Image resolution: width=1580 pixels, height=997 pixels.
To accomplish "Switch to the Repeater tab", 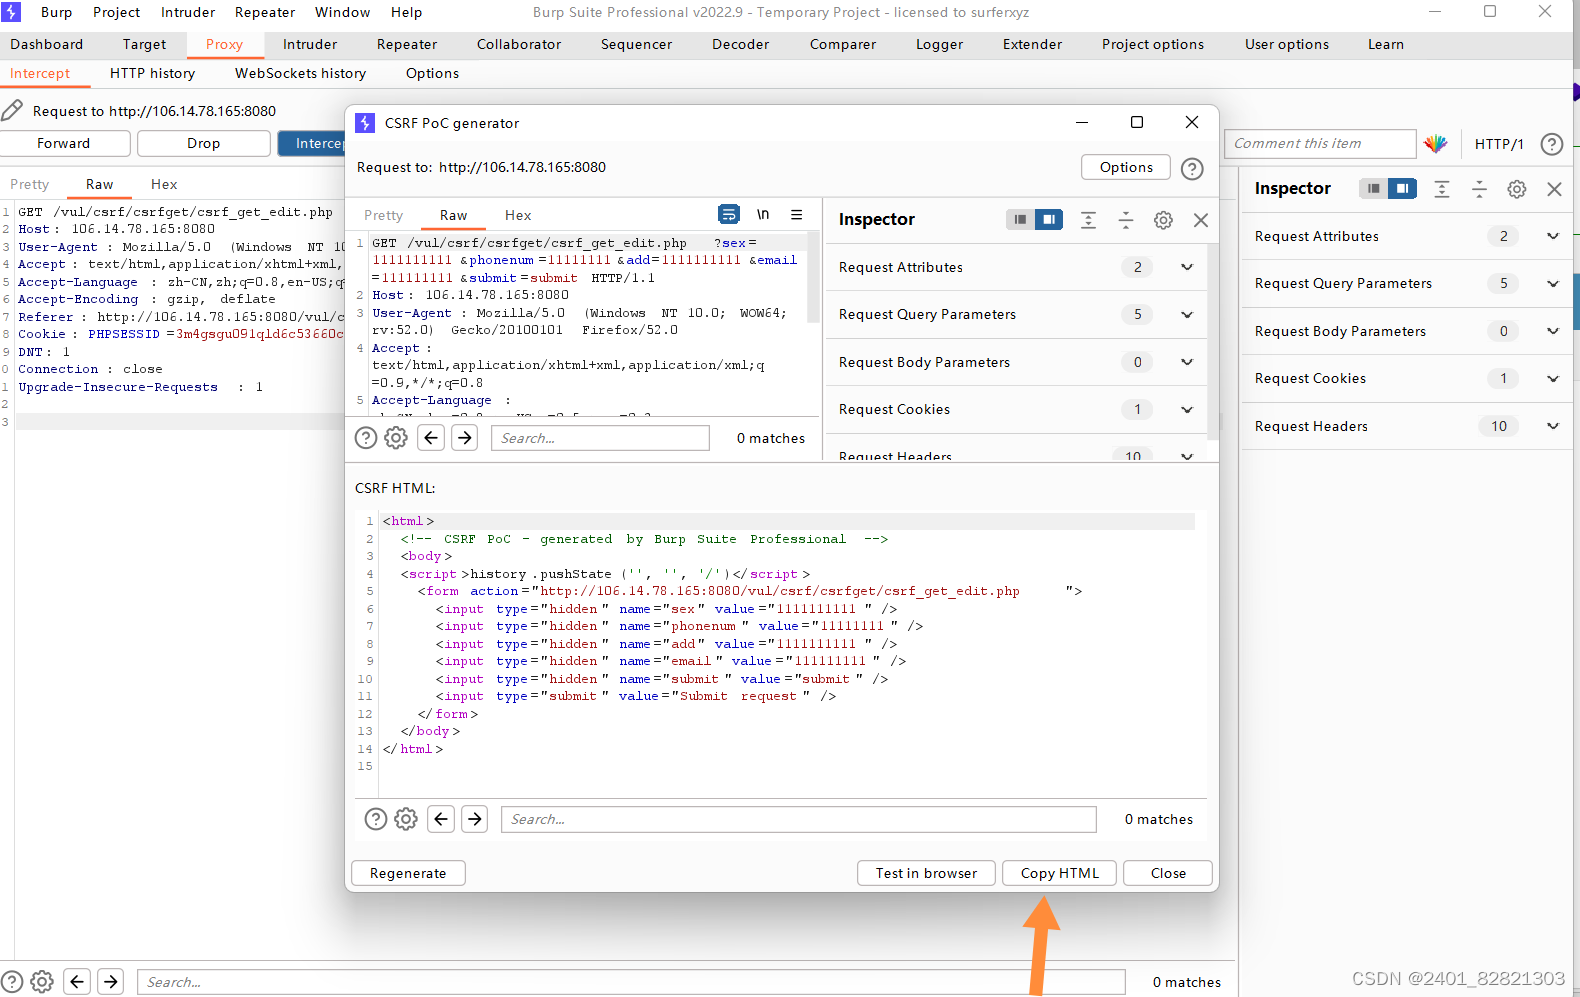I will (407, 44).
